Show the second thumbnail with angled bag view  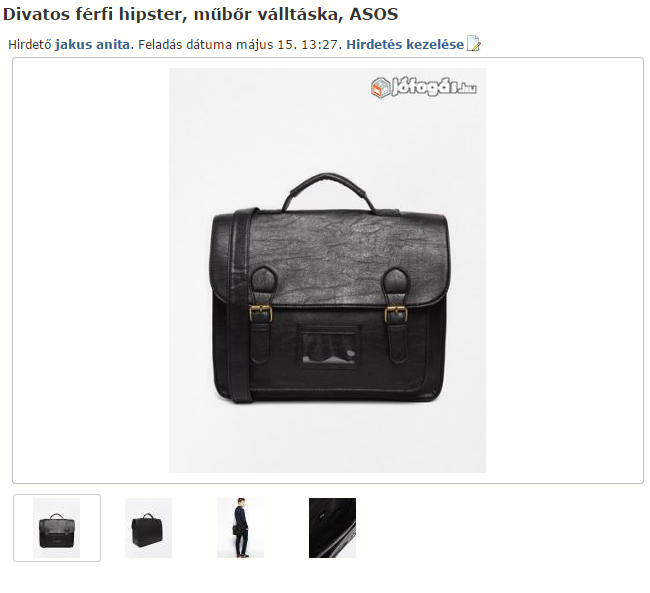(148, 527)
